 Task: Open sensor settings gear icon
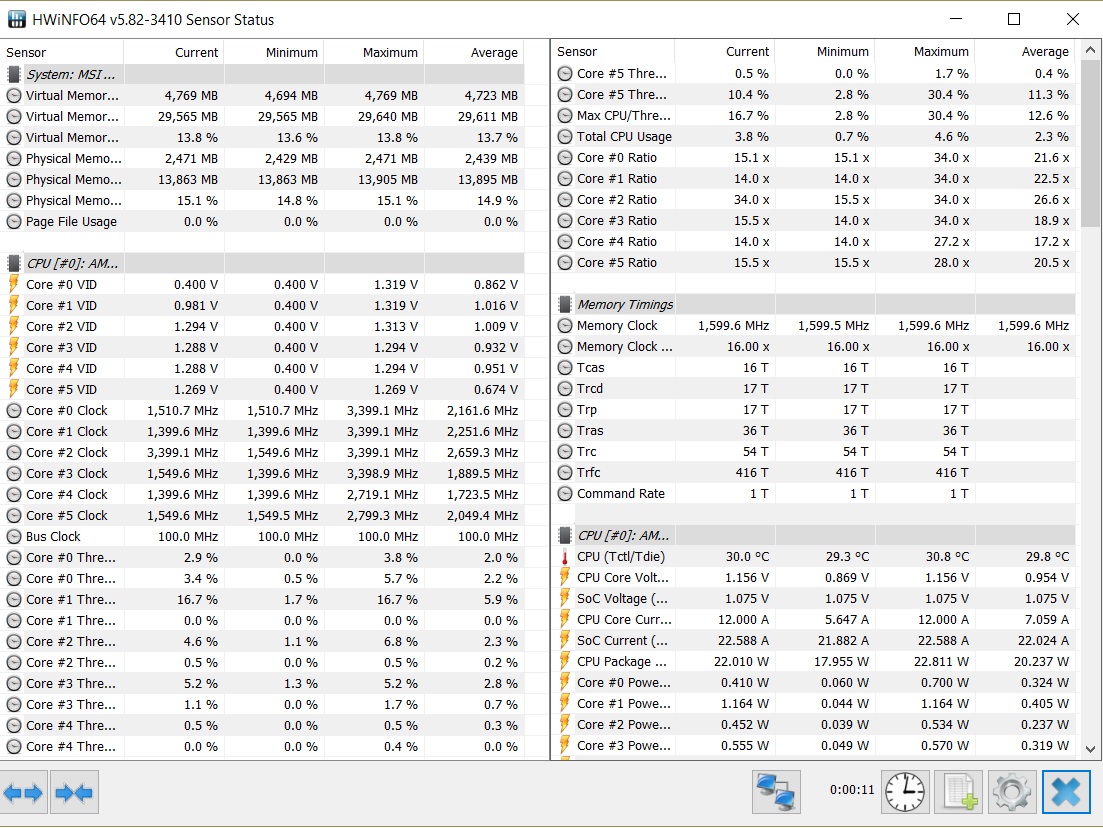[x=1012, y=792]
